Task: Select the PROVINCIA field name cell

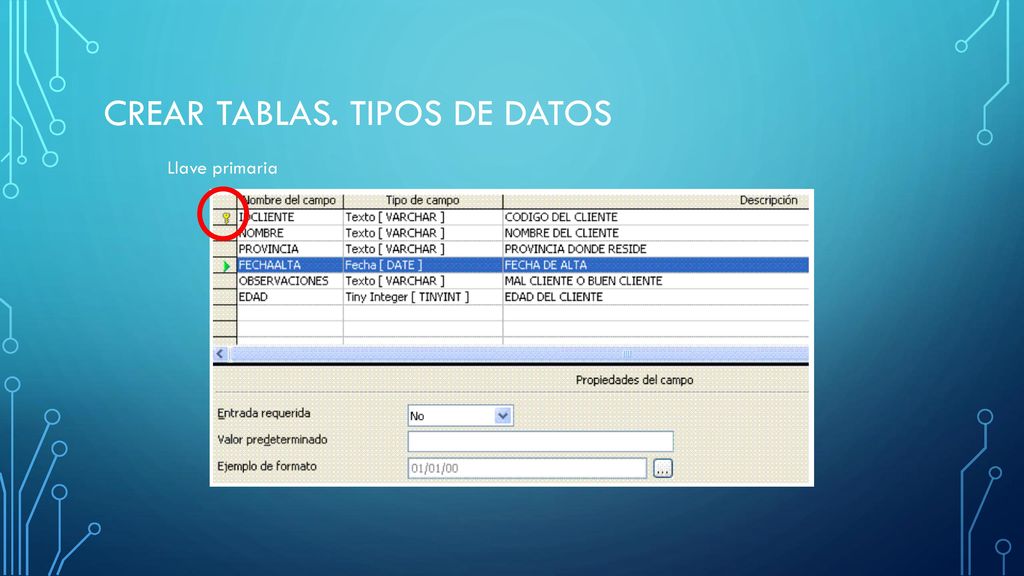Action: pyautogui.click(x=290, y=249)
